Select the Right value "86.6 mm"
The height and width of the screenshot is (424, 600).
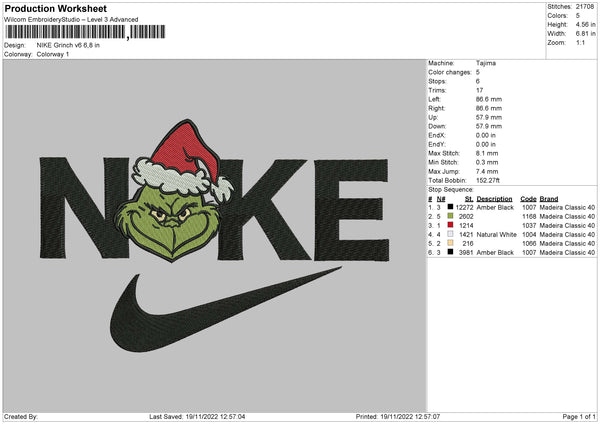click(x=489, y=108)
